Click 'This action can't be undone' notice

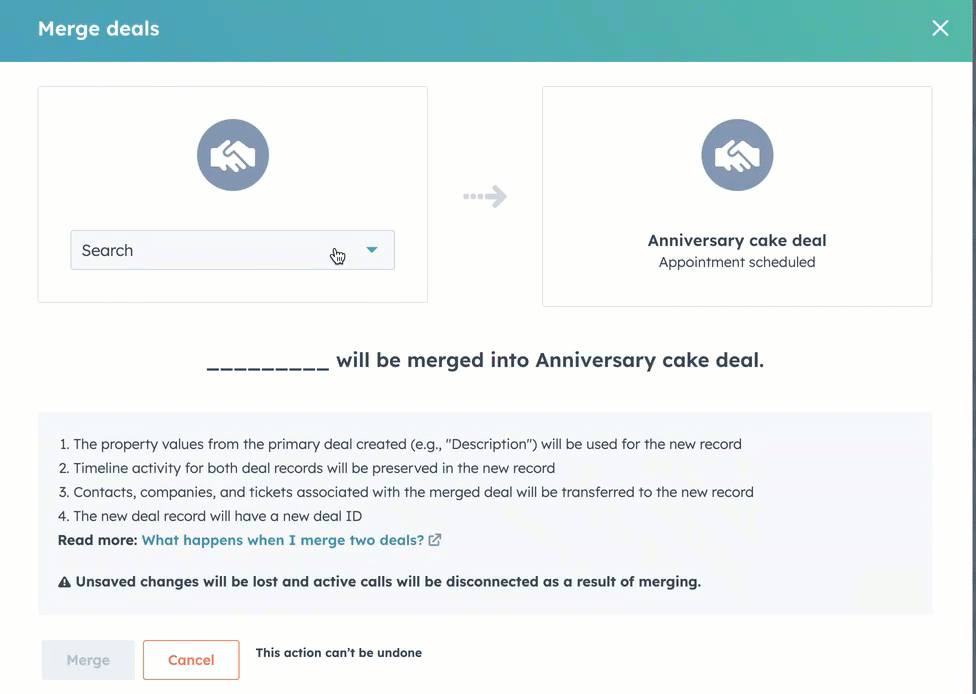(x=339, y=653)
